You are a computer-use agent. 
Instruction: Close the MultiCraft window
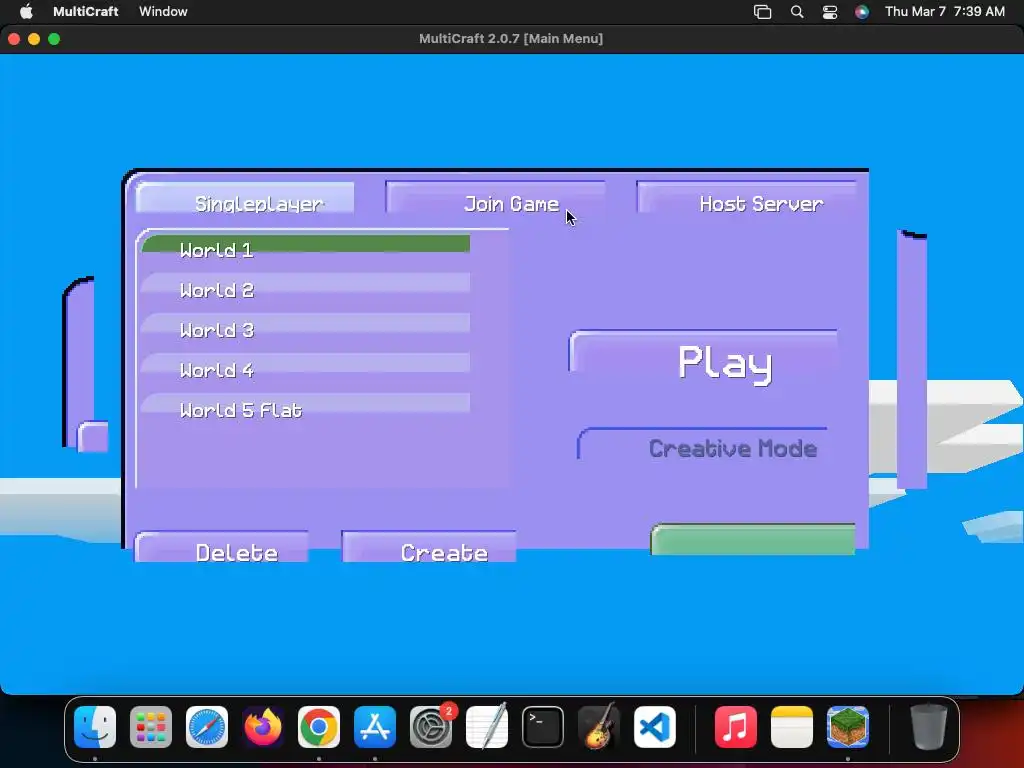click(14, 39)
